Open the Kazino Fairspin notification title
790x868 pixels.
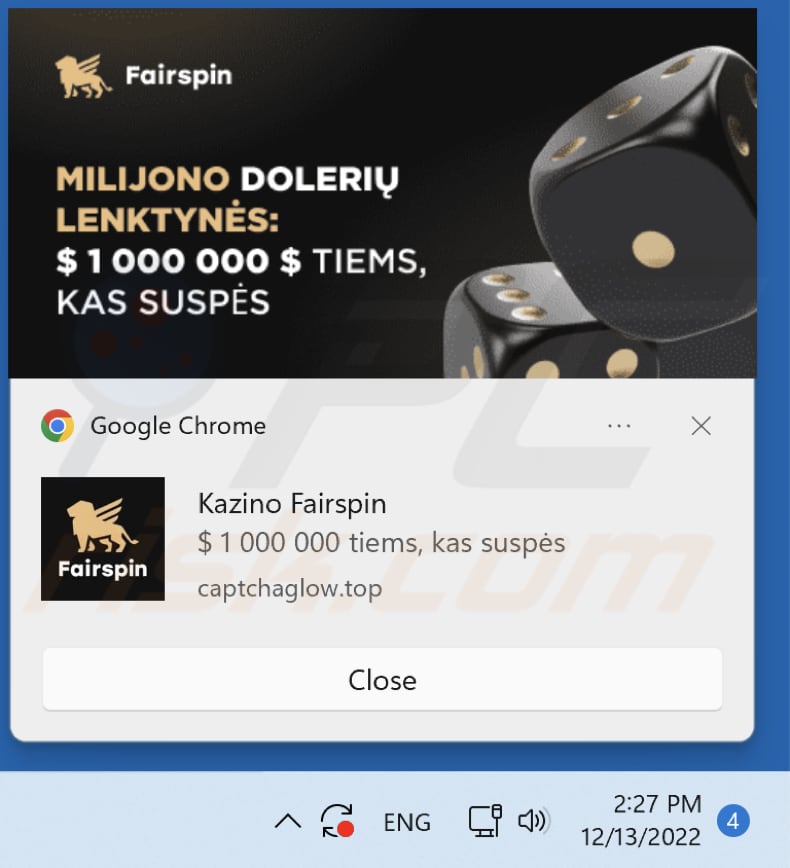point(292,504)
